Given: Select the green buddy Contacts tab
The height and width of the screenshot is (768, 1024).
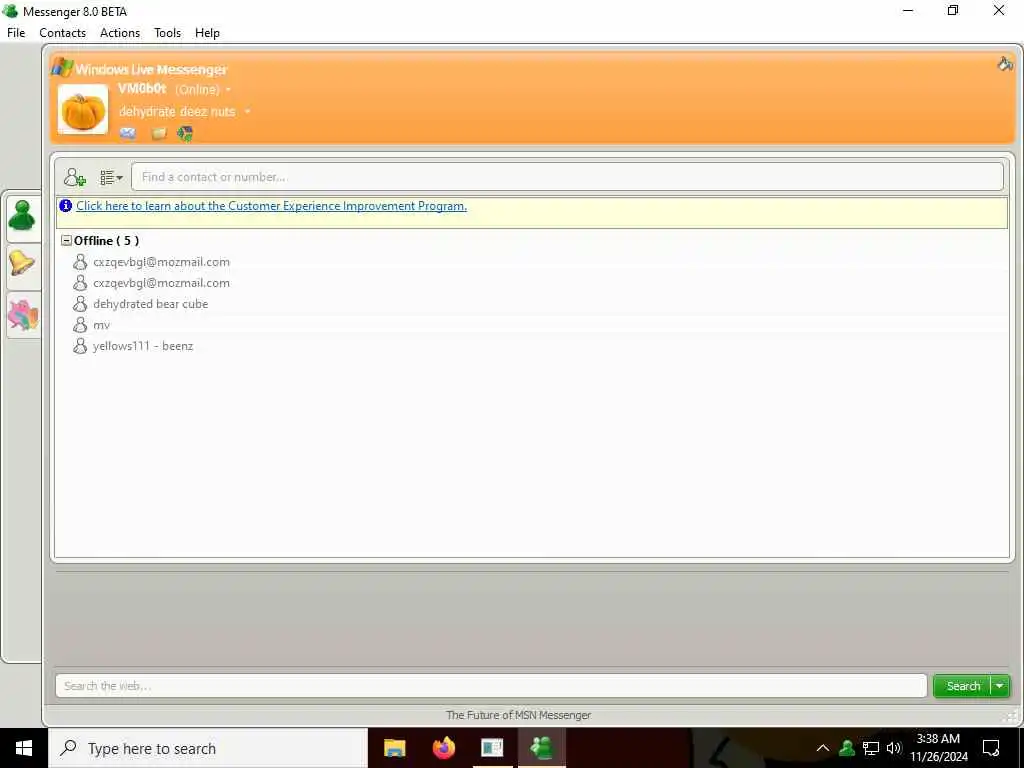Looking at the screenshot, I should tap(23, 216).
